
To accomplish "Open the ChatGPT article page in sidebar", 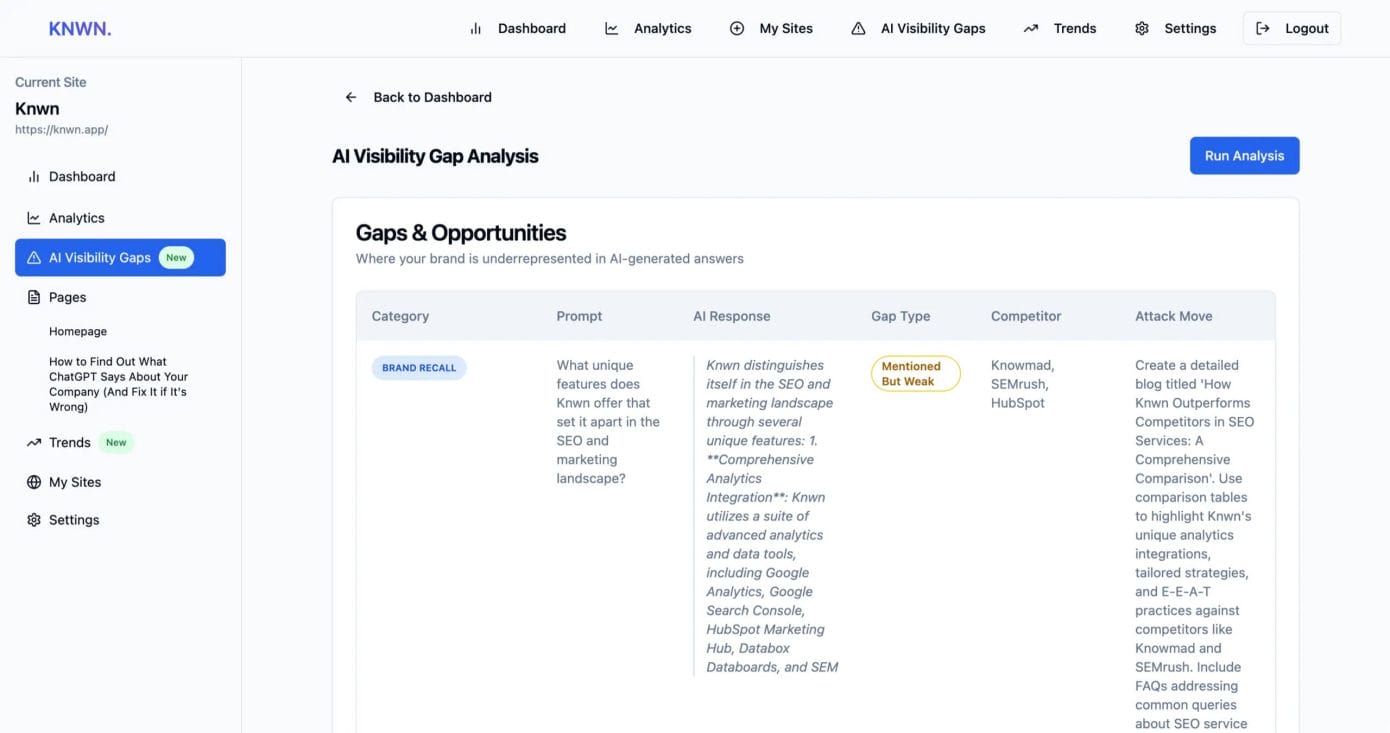I will click(118, 384).
